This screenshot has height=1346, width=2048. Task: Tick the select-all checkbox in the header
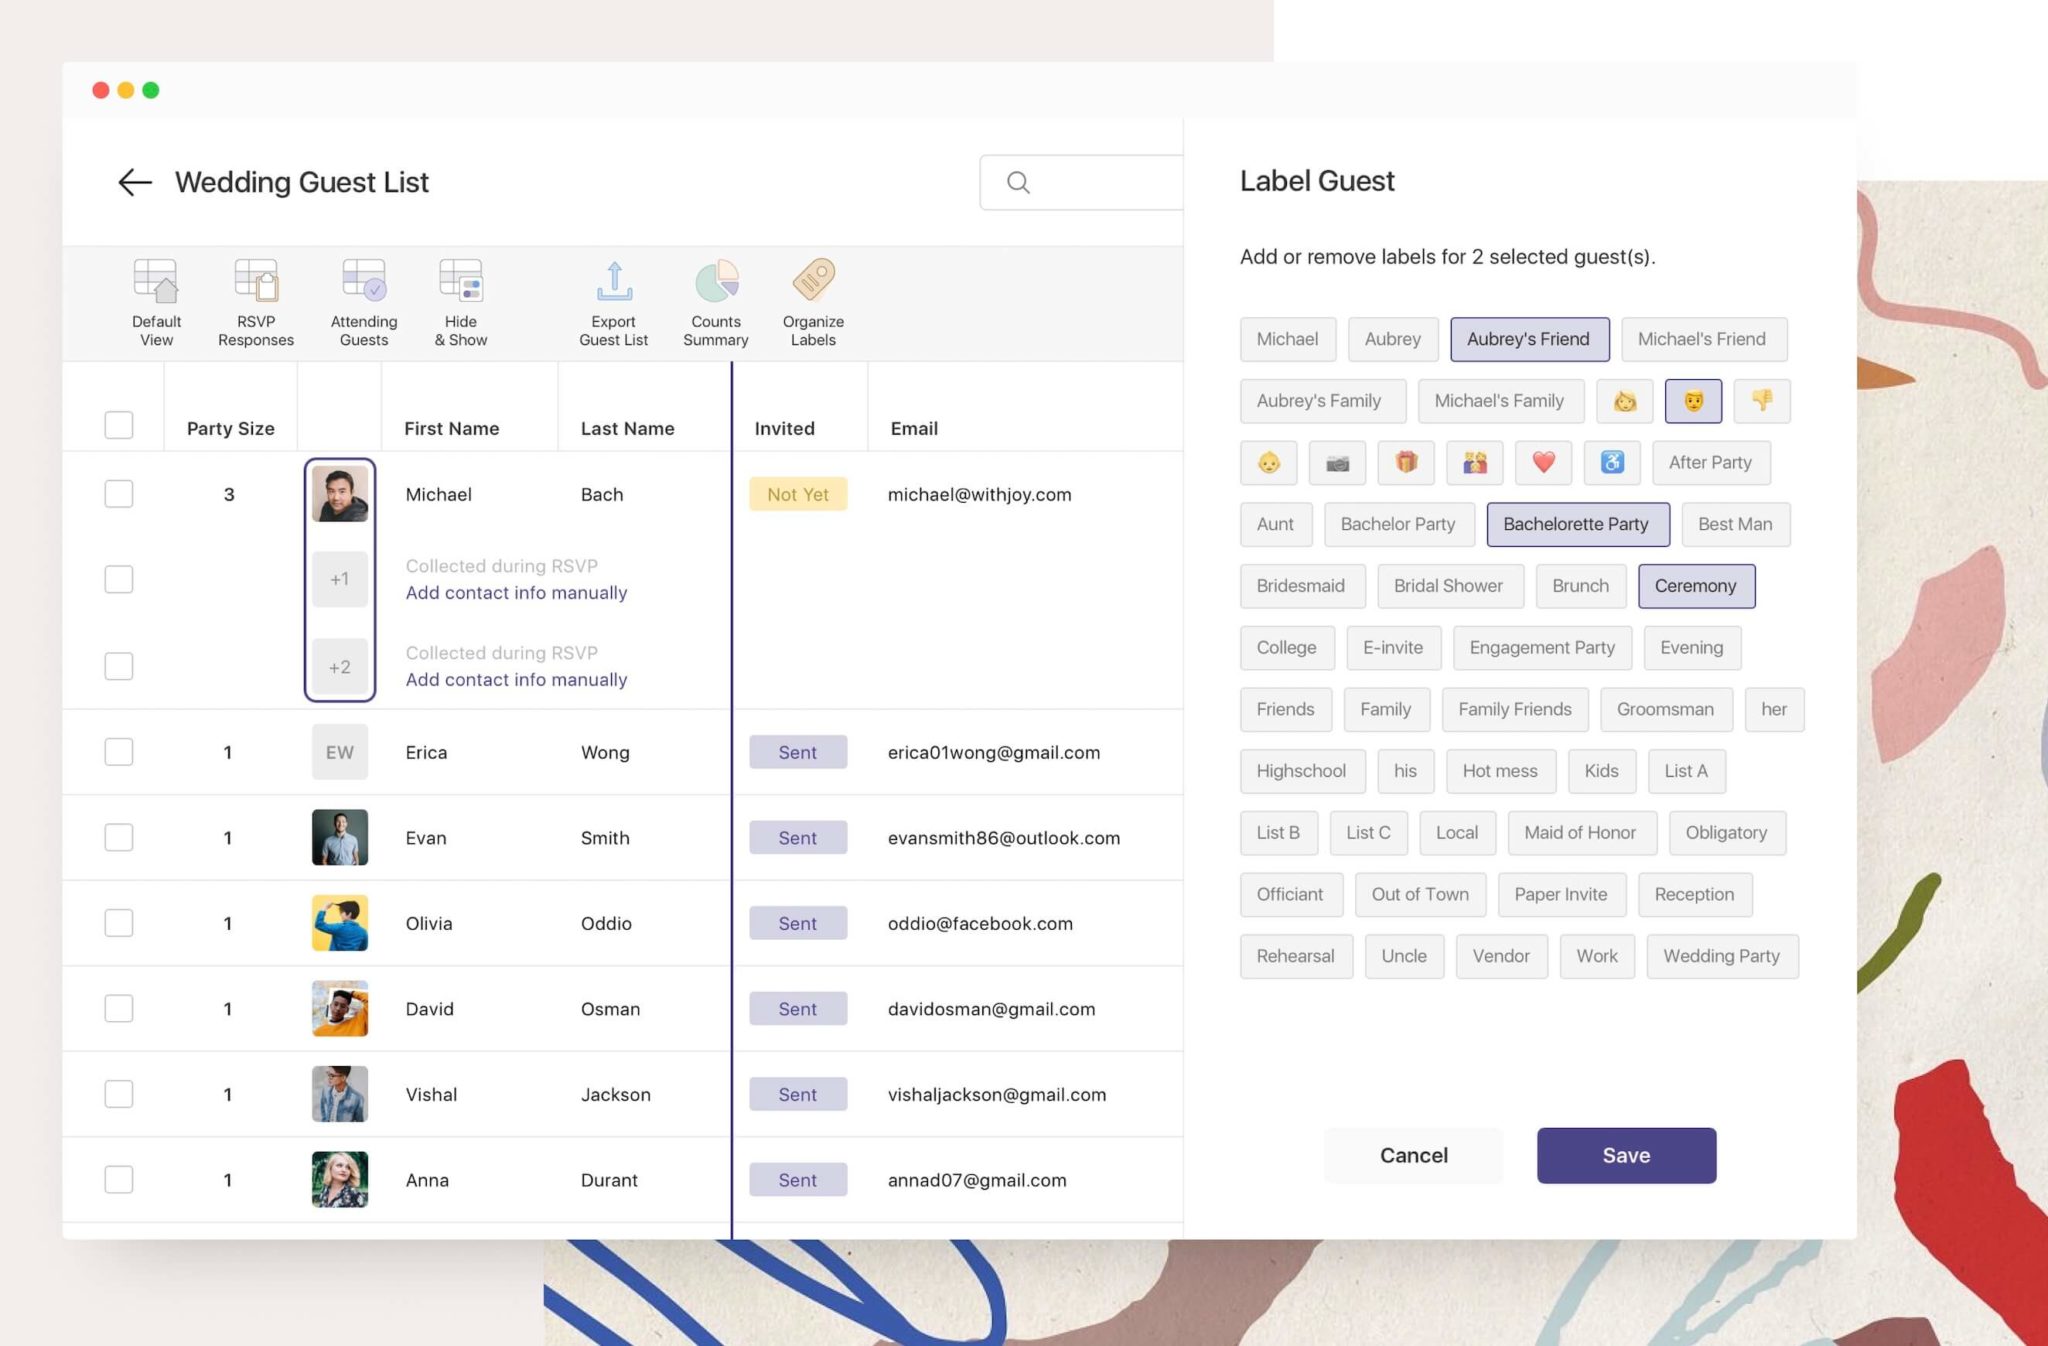pos(119,425)
